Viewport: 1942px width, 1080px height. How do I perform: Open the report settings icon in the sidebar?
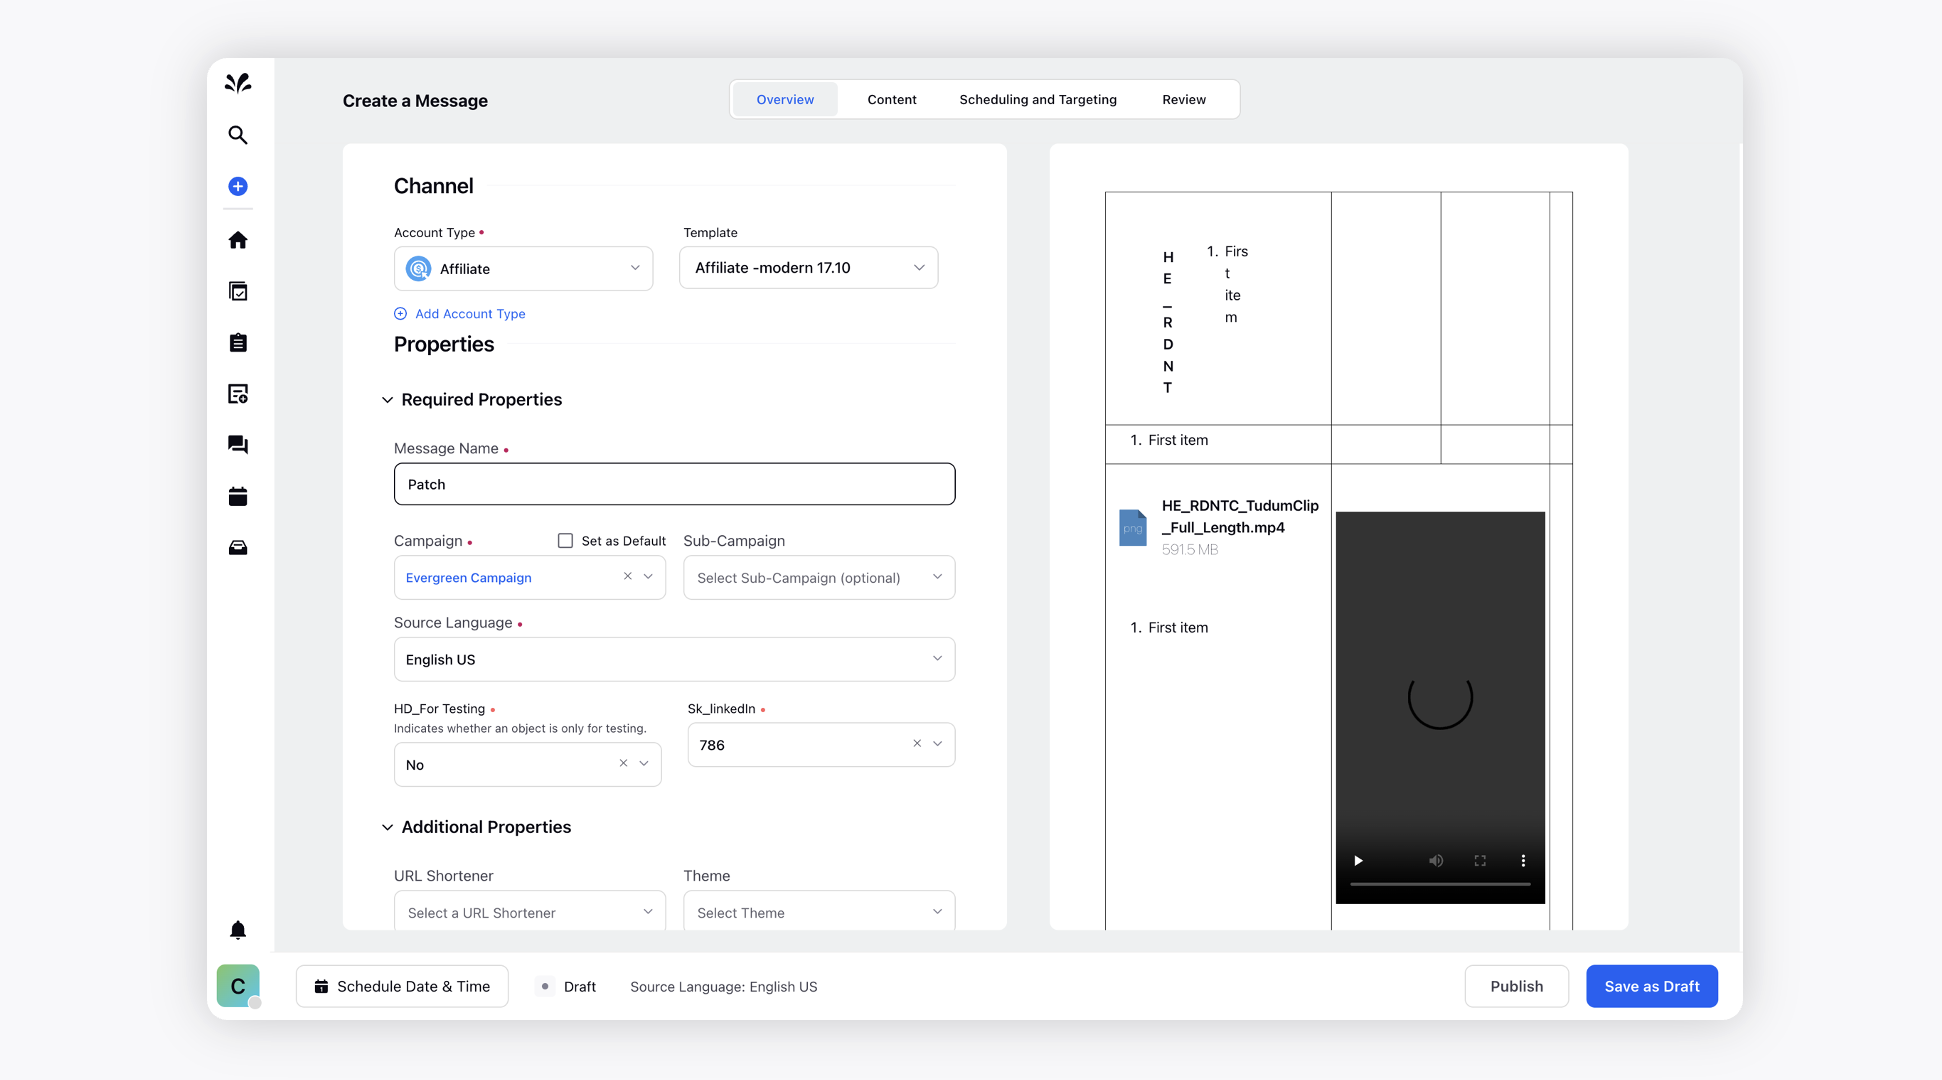[x=238, y=394]
